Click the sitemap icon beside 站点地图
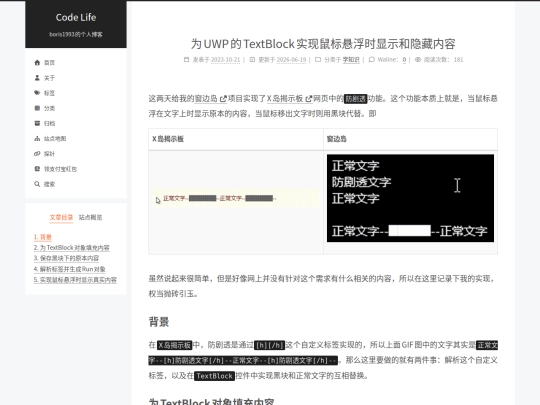Screen dimensions: 540x405 click(x=37, y=138)
